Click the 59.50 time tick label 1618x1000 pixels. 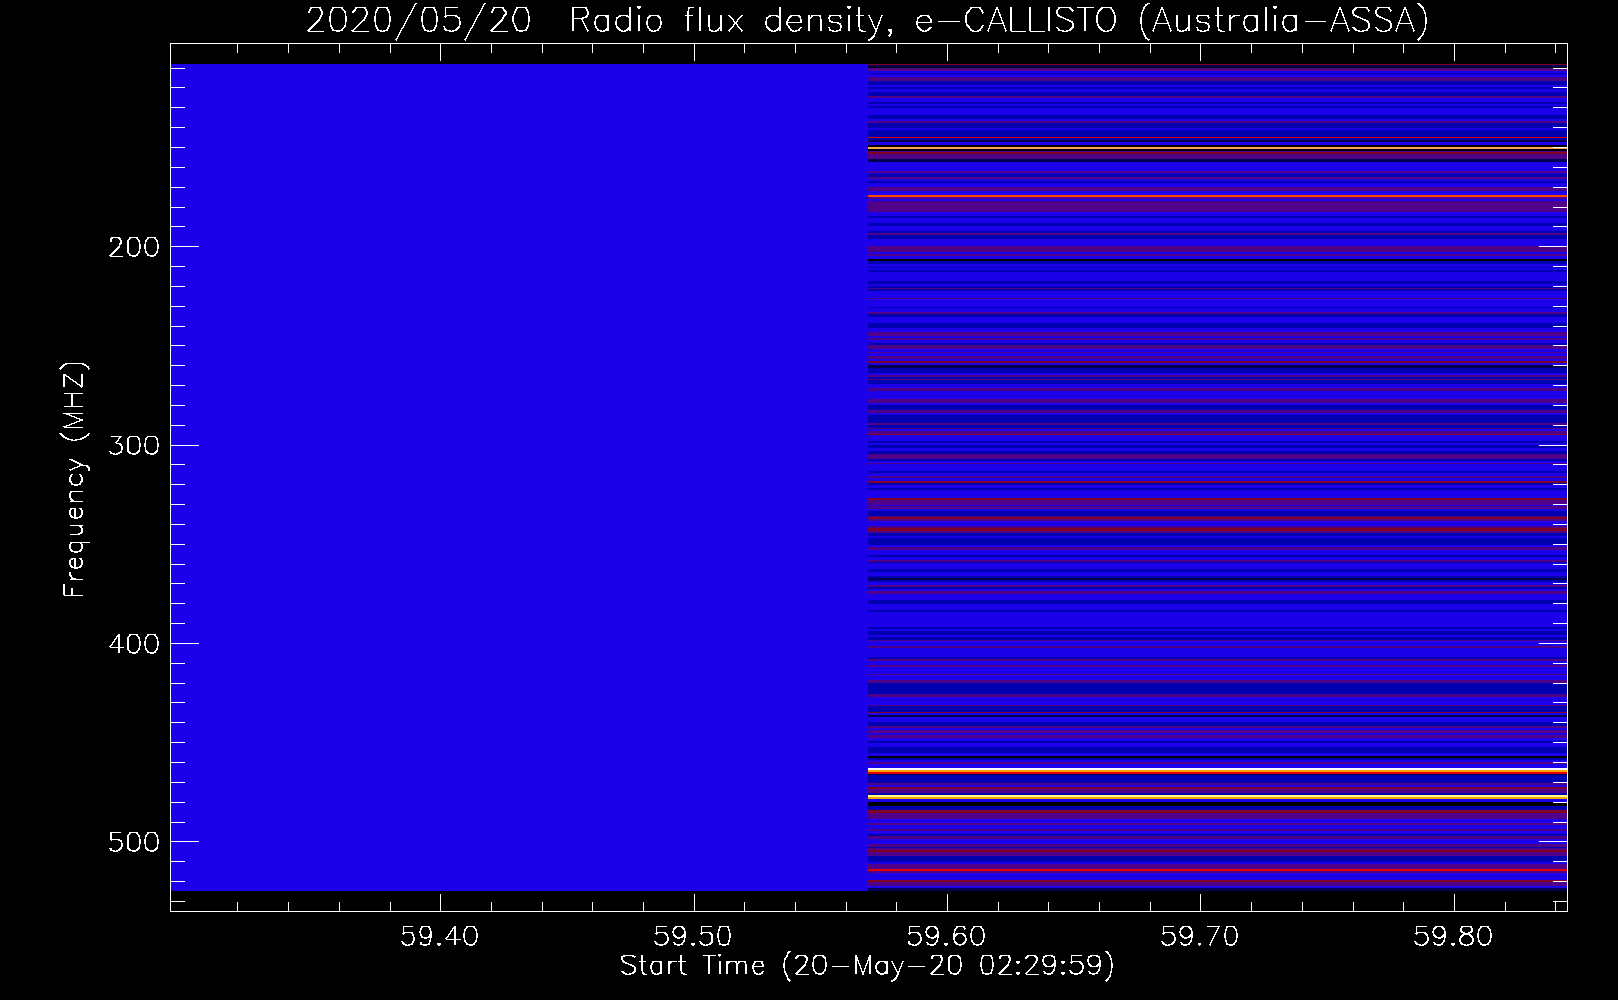[693, 936]
